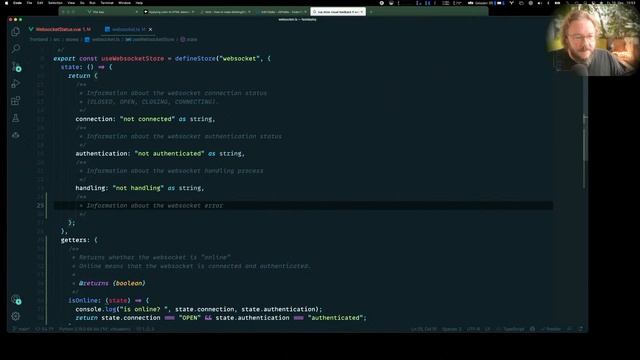Open the Selection menu
Image resolution: width=640 pixels, height=360 pixels.
tap(55, 3)
